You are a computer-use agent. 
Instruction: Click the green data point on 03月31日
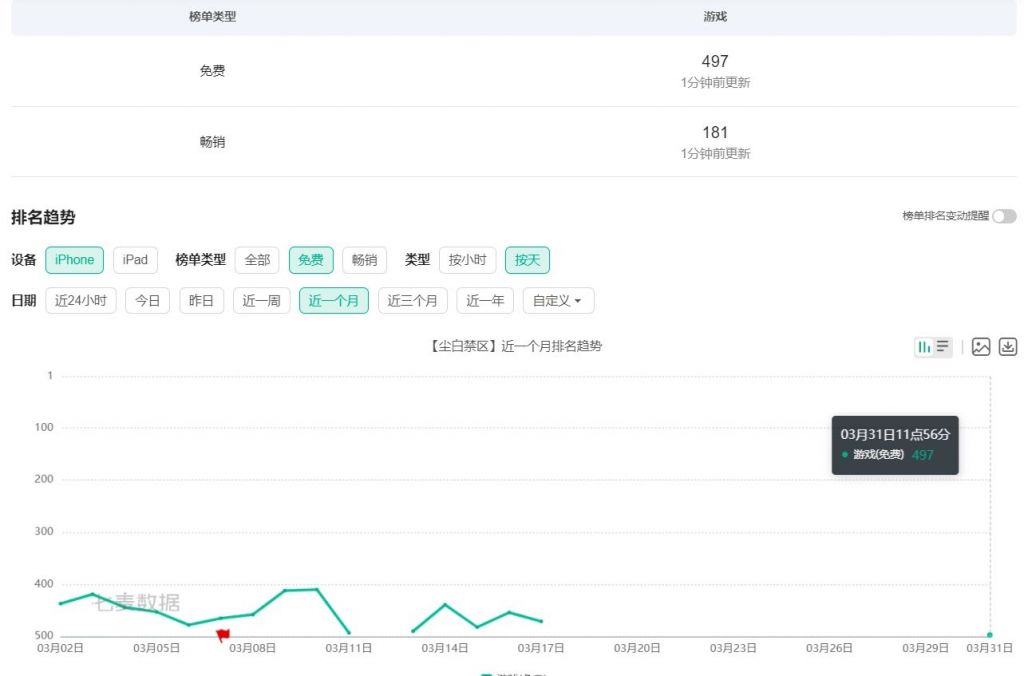click(x=989, y=634)
